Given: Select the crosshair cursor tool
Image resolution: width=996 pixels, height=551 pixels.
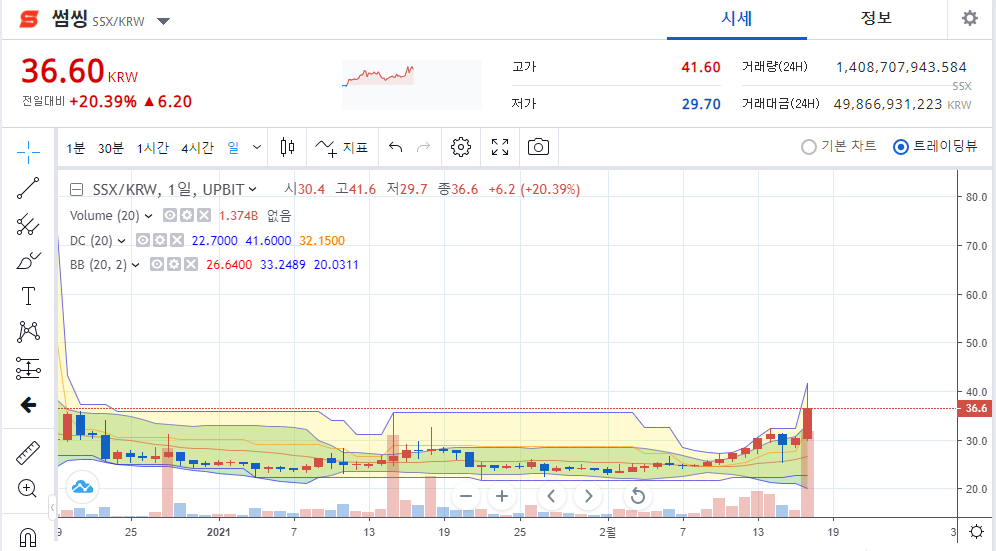Looking at the screenshot, I should [29, 152].
